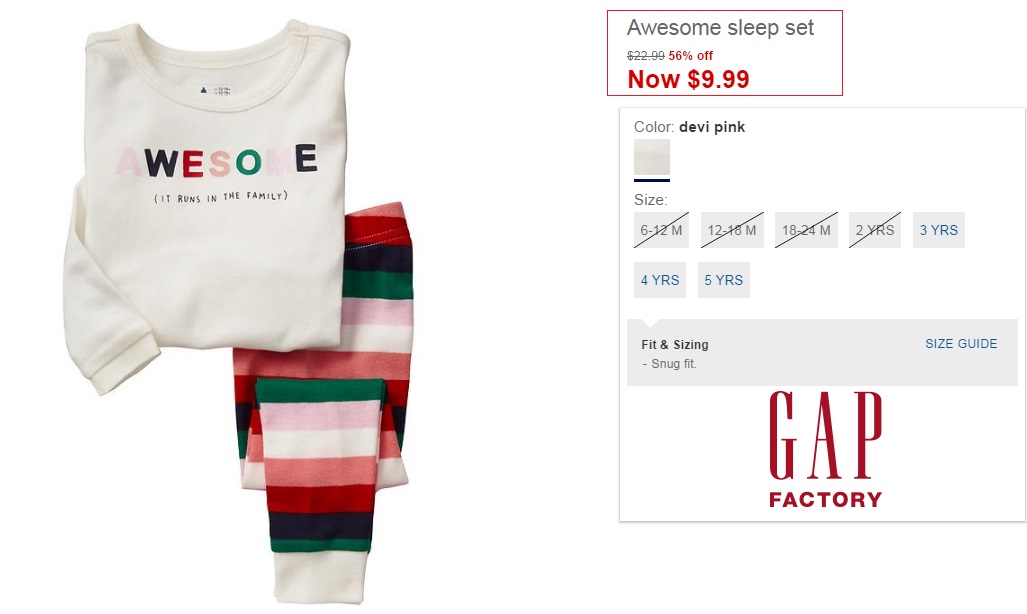This screenshot has height=614, width=1027.
Task: Click the unavailable 12-18 M size
Action: click(x=732, y=230)
